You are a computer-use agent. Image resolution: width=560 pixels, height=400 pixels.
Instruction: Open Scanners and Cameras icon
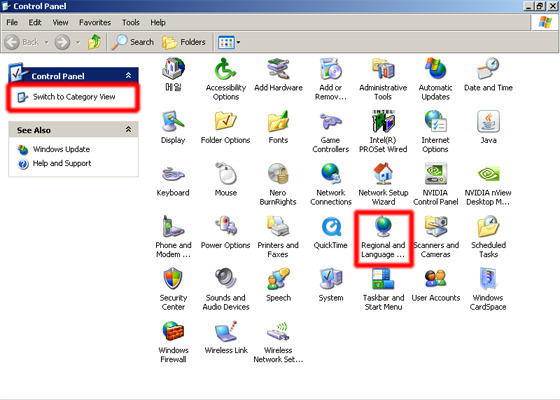pyautogui.click(x=436, y=236)
